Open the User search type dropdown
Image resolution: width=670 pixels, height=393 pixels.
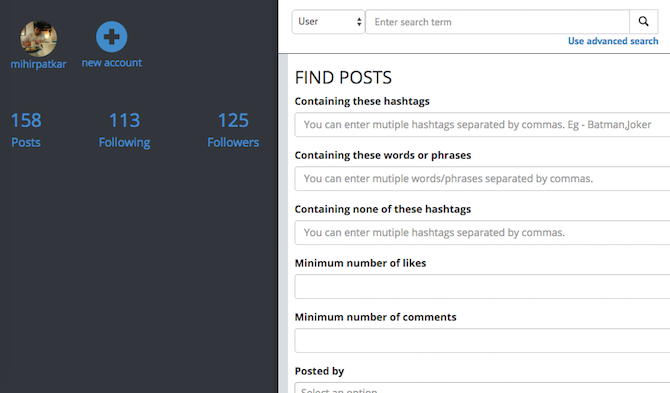tap(328, 21)
